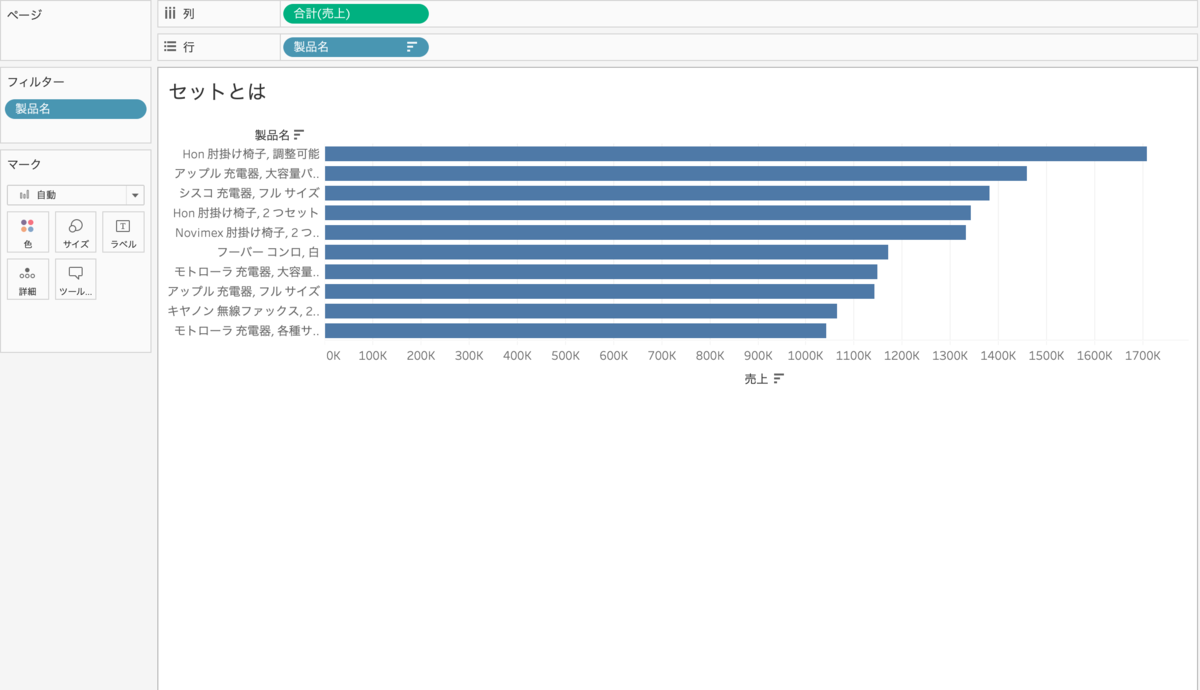Screen dimensions: 1200x690
Task: Select the bar for Hon 肘掛け椅子, 2 つセット
Action: 648,213
